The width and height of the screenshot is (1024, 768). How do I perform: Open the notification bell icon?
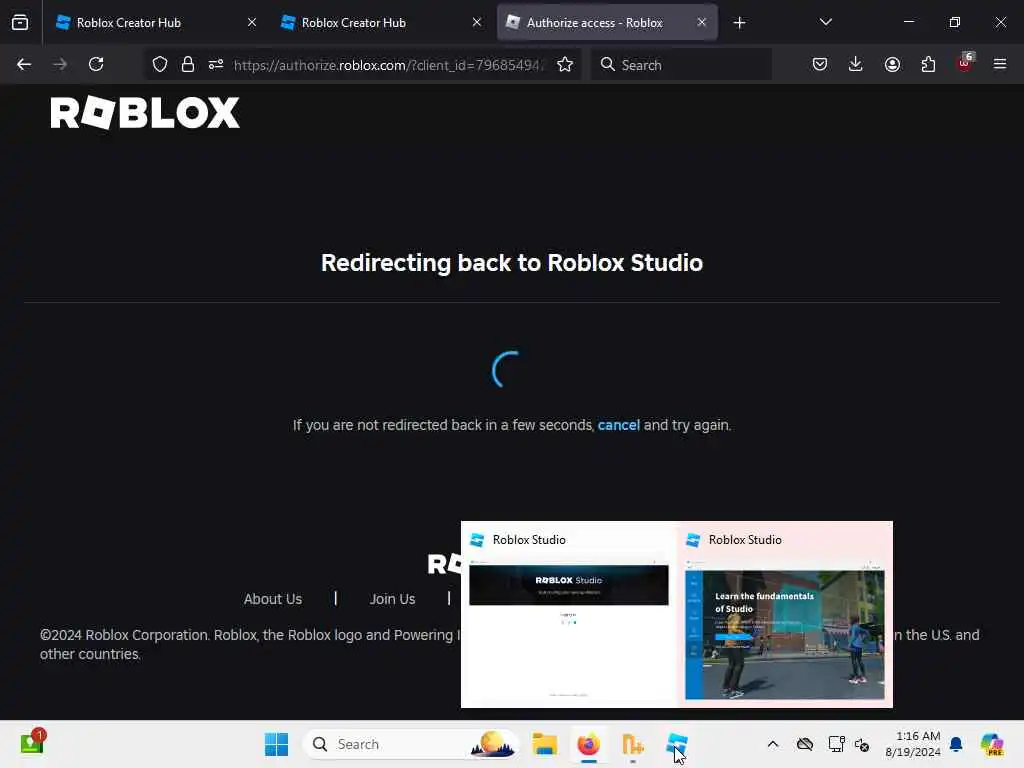956,744
